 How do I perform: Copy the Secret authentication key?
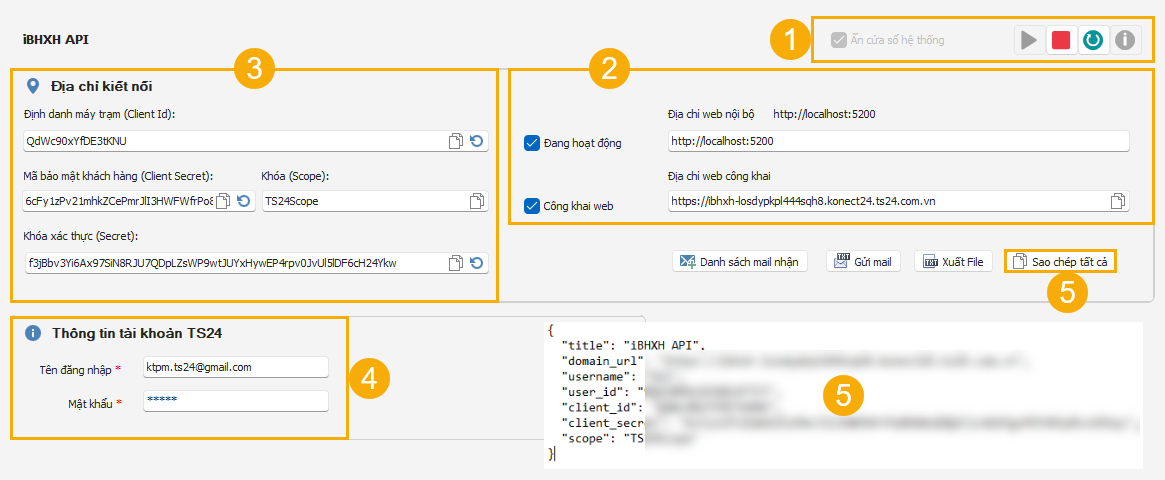[455, 262]
